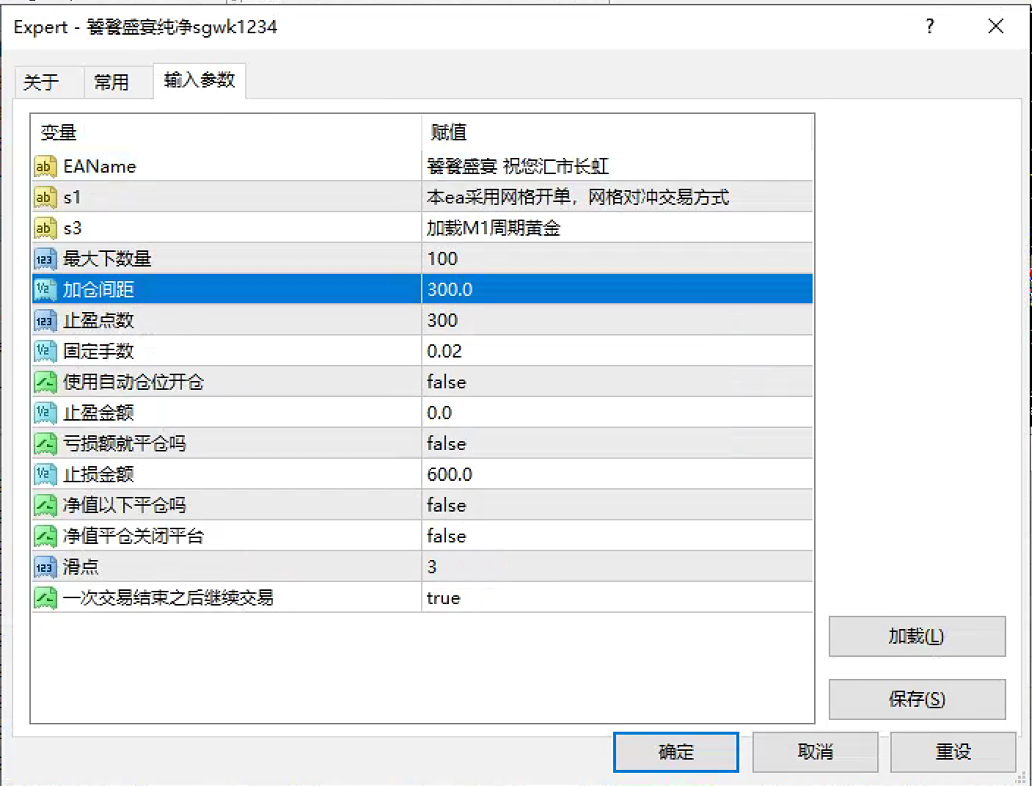
Task: Click the text type icon next to s3
Action: (x=46, y=227)
